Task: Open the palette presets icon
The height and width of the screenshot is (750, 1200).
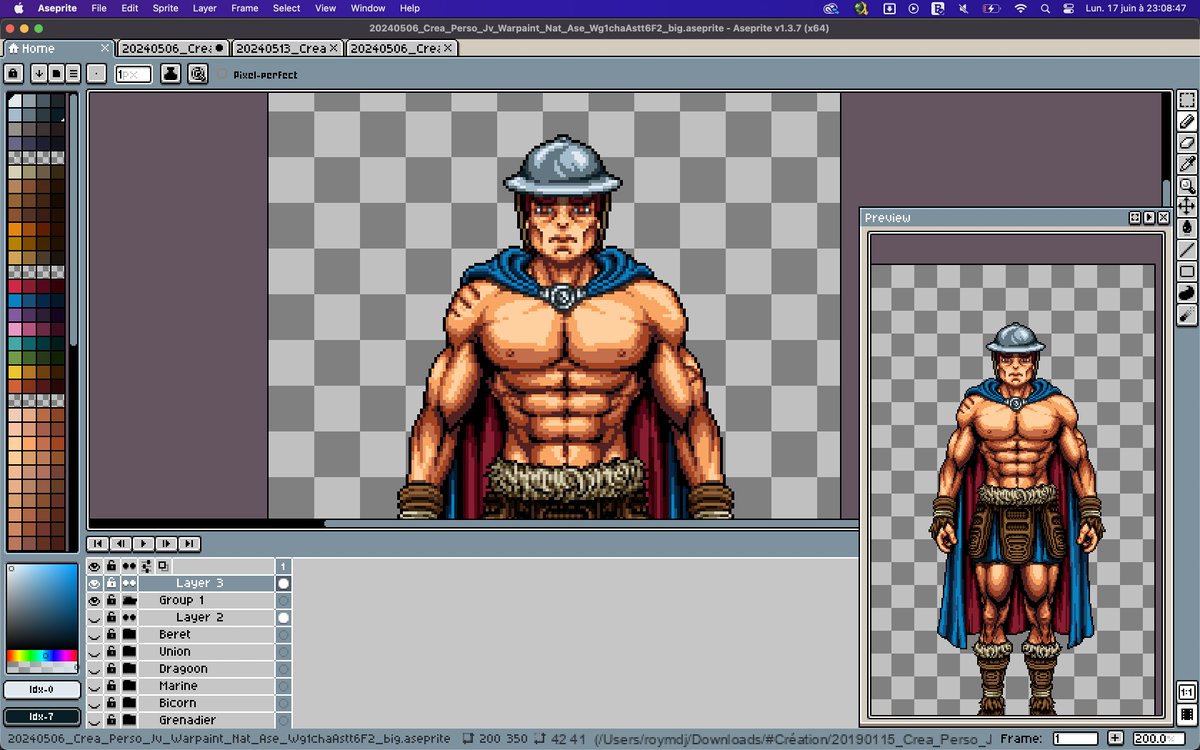Action: pos(56,73)
